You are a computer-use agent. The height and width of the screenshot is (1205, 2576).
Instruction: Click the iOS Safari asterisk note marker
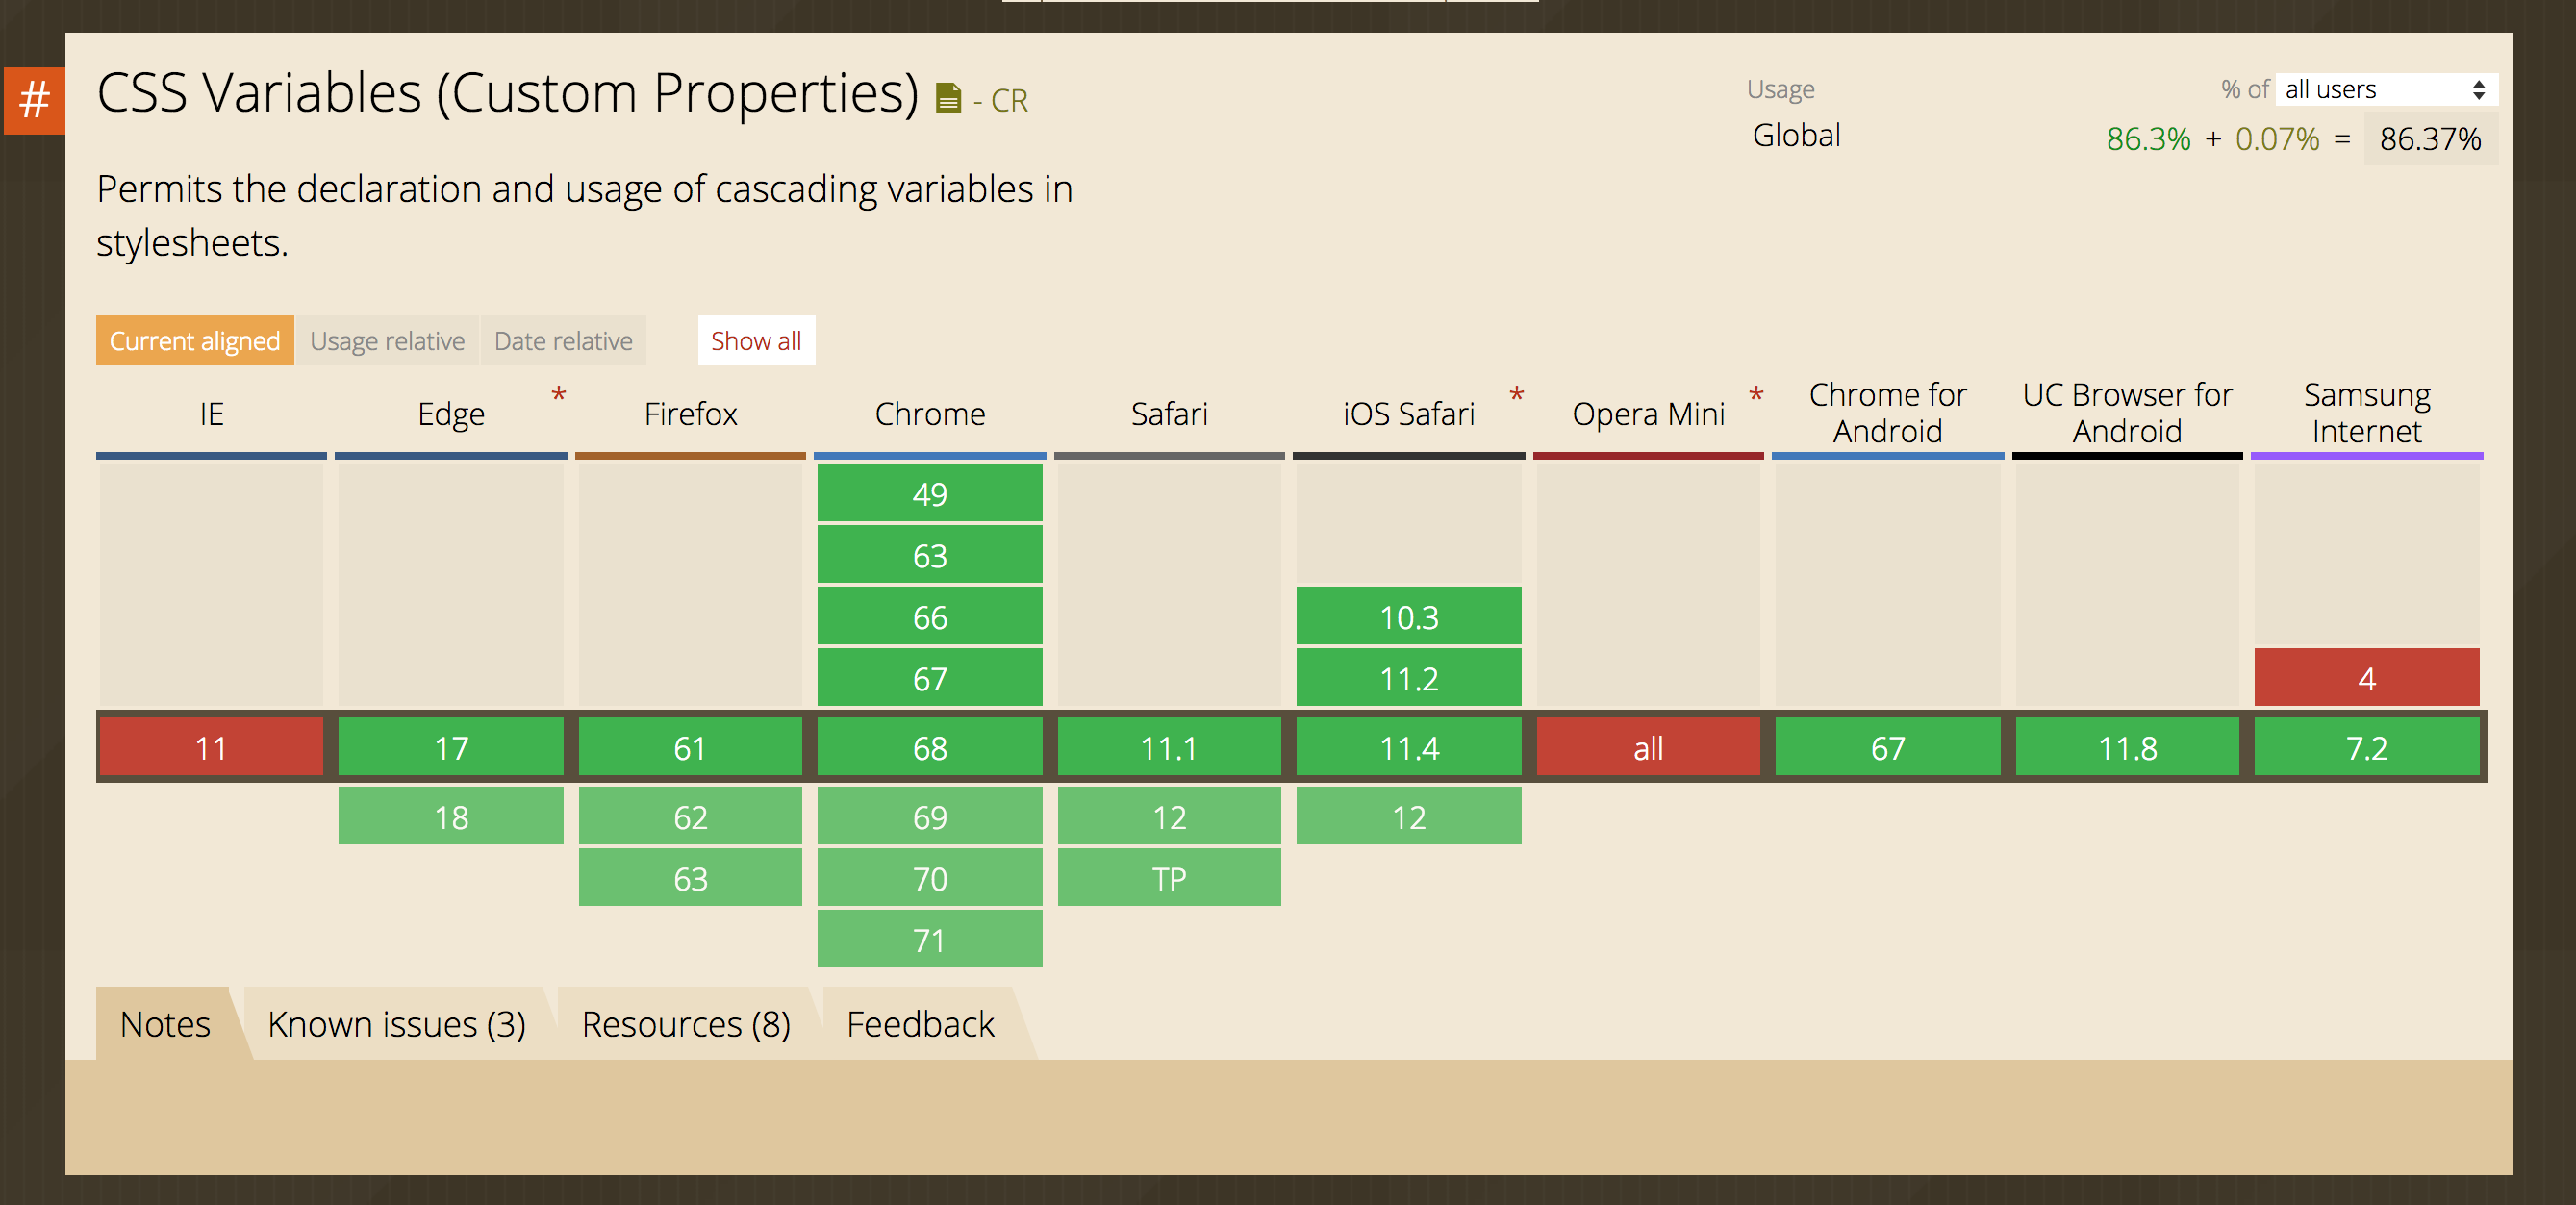coord(1516,396)
